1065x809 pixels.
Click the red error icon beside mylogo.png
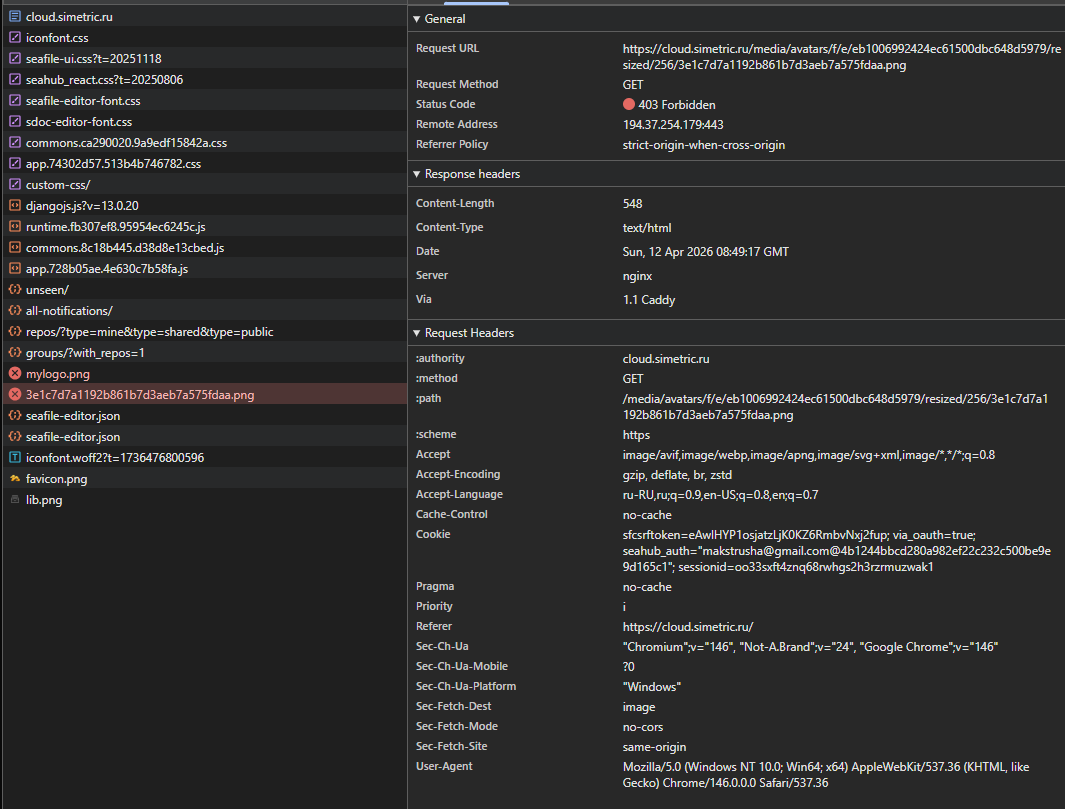coord(14,374)
